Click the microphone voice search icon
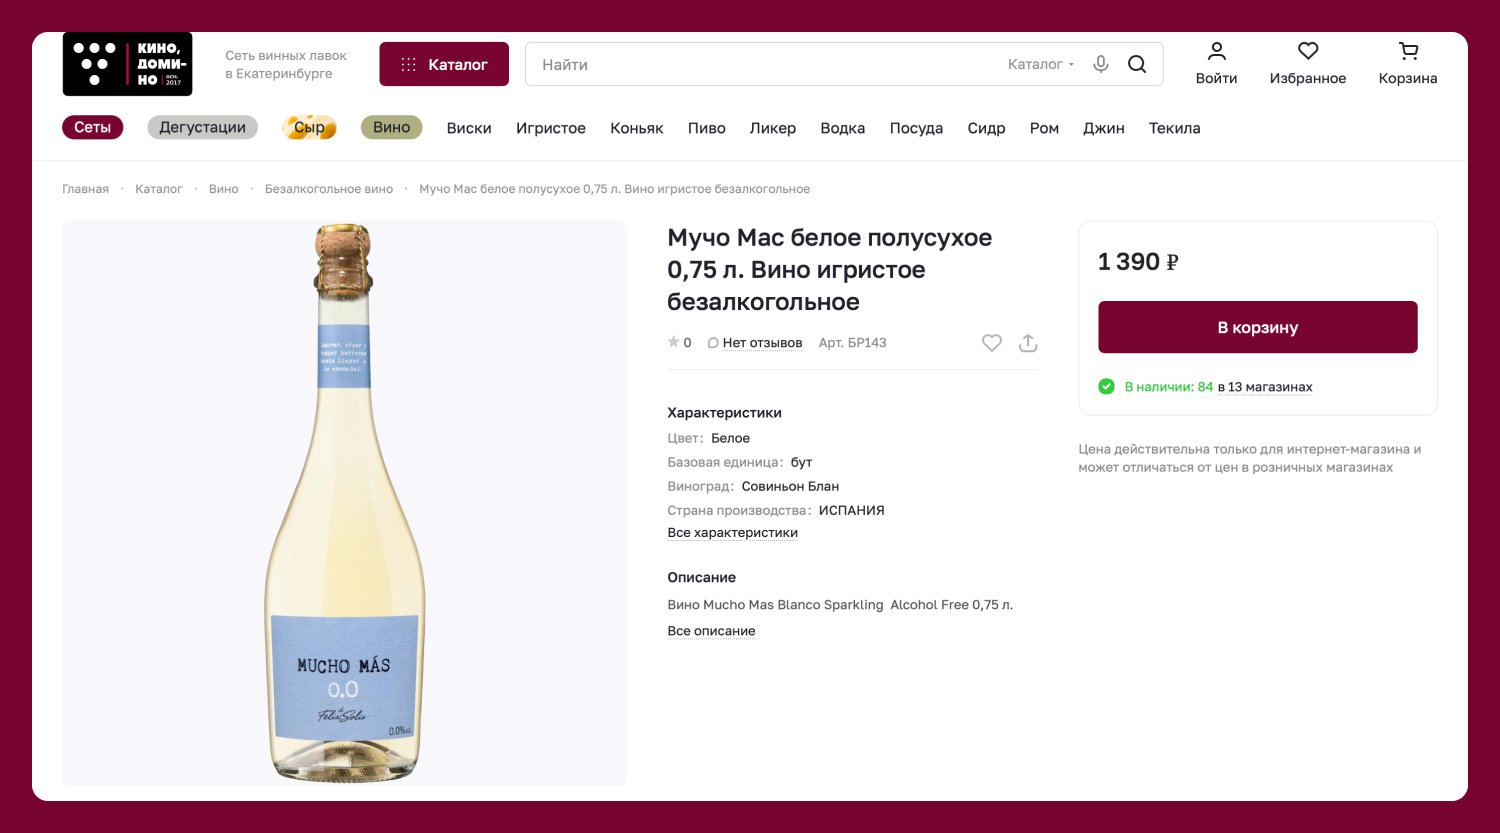 [x=1101, y=64]
